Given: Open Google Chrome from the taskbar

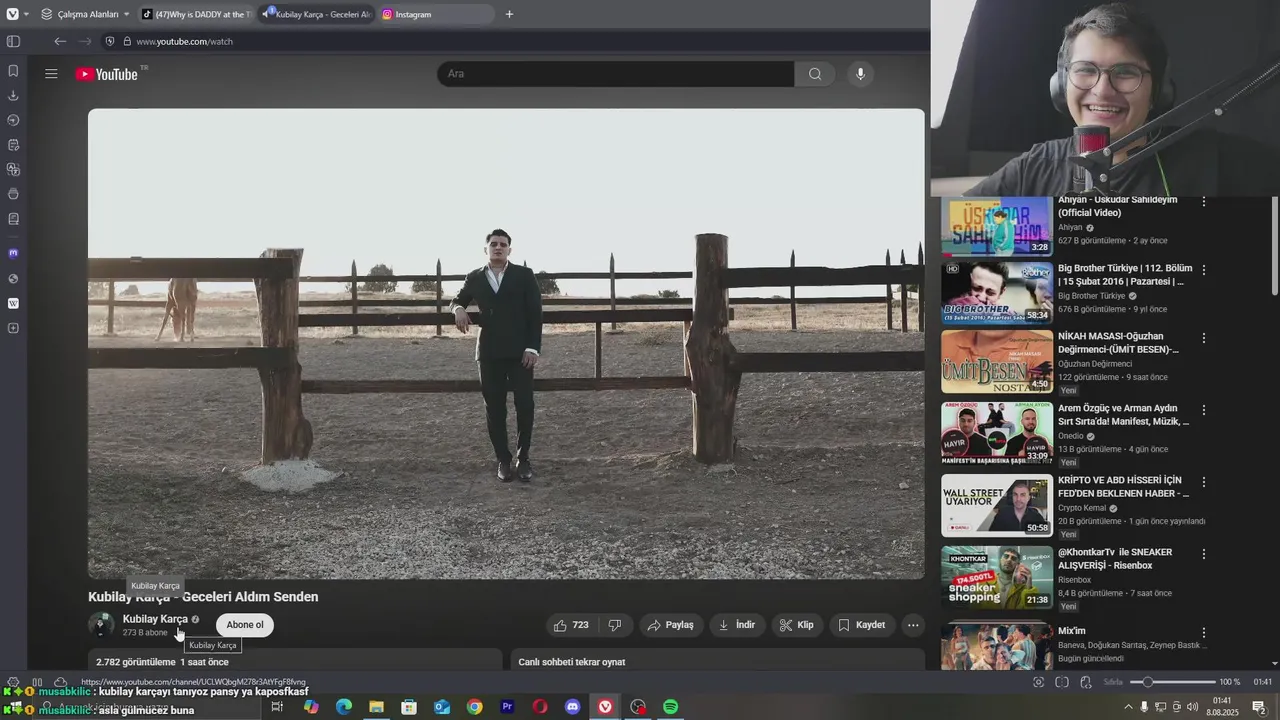Looking at the screenshot, I should (475, 707).
